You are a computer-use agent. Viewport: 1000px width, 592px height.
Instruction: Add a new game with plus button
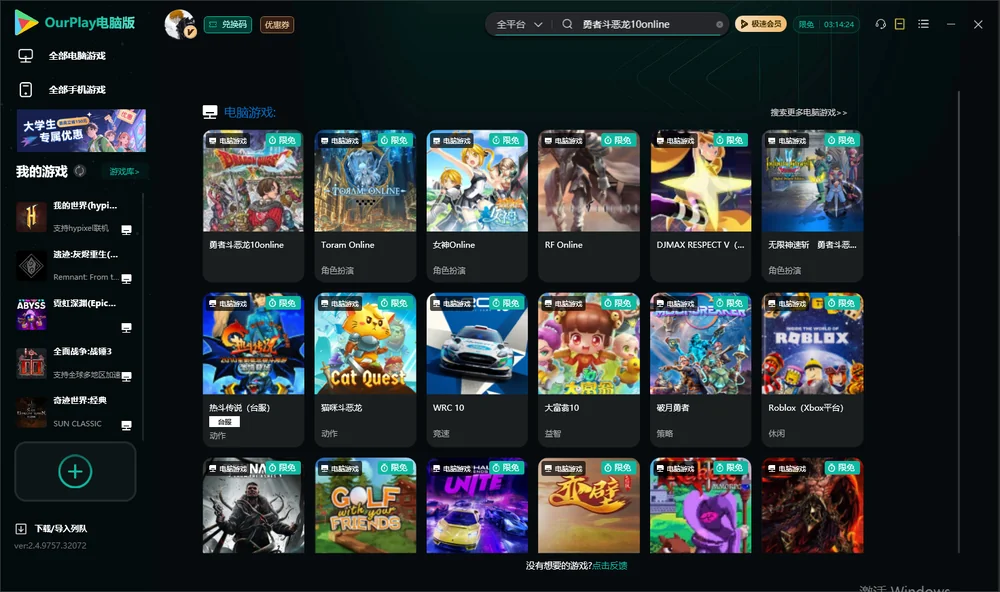75,471
